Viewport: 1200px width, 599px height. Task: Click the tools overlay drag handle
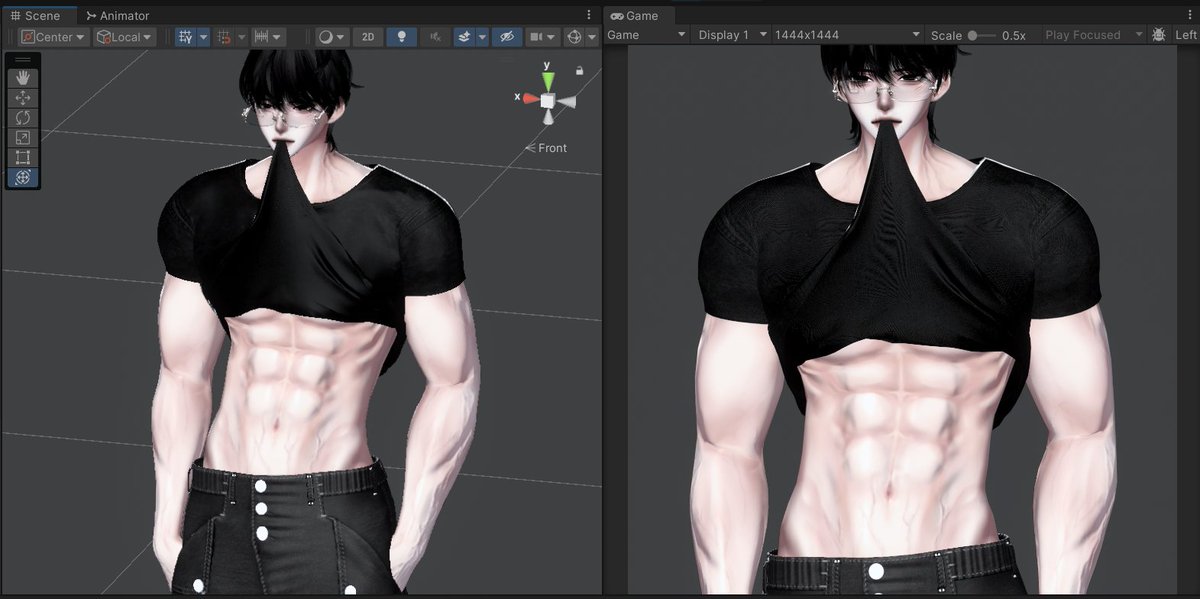[x=23, y=60]
